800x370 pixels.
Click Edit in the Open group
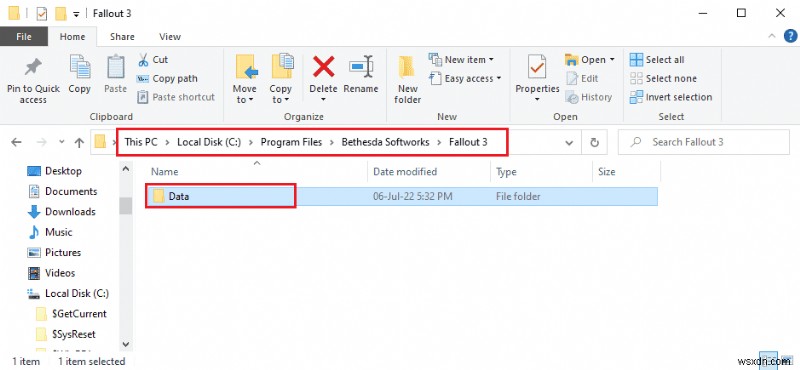click(582, 79)
